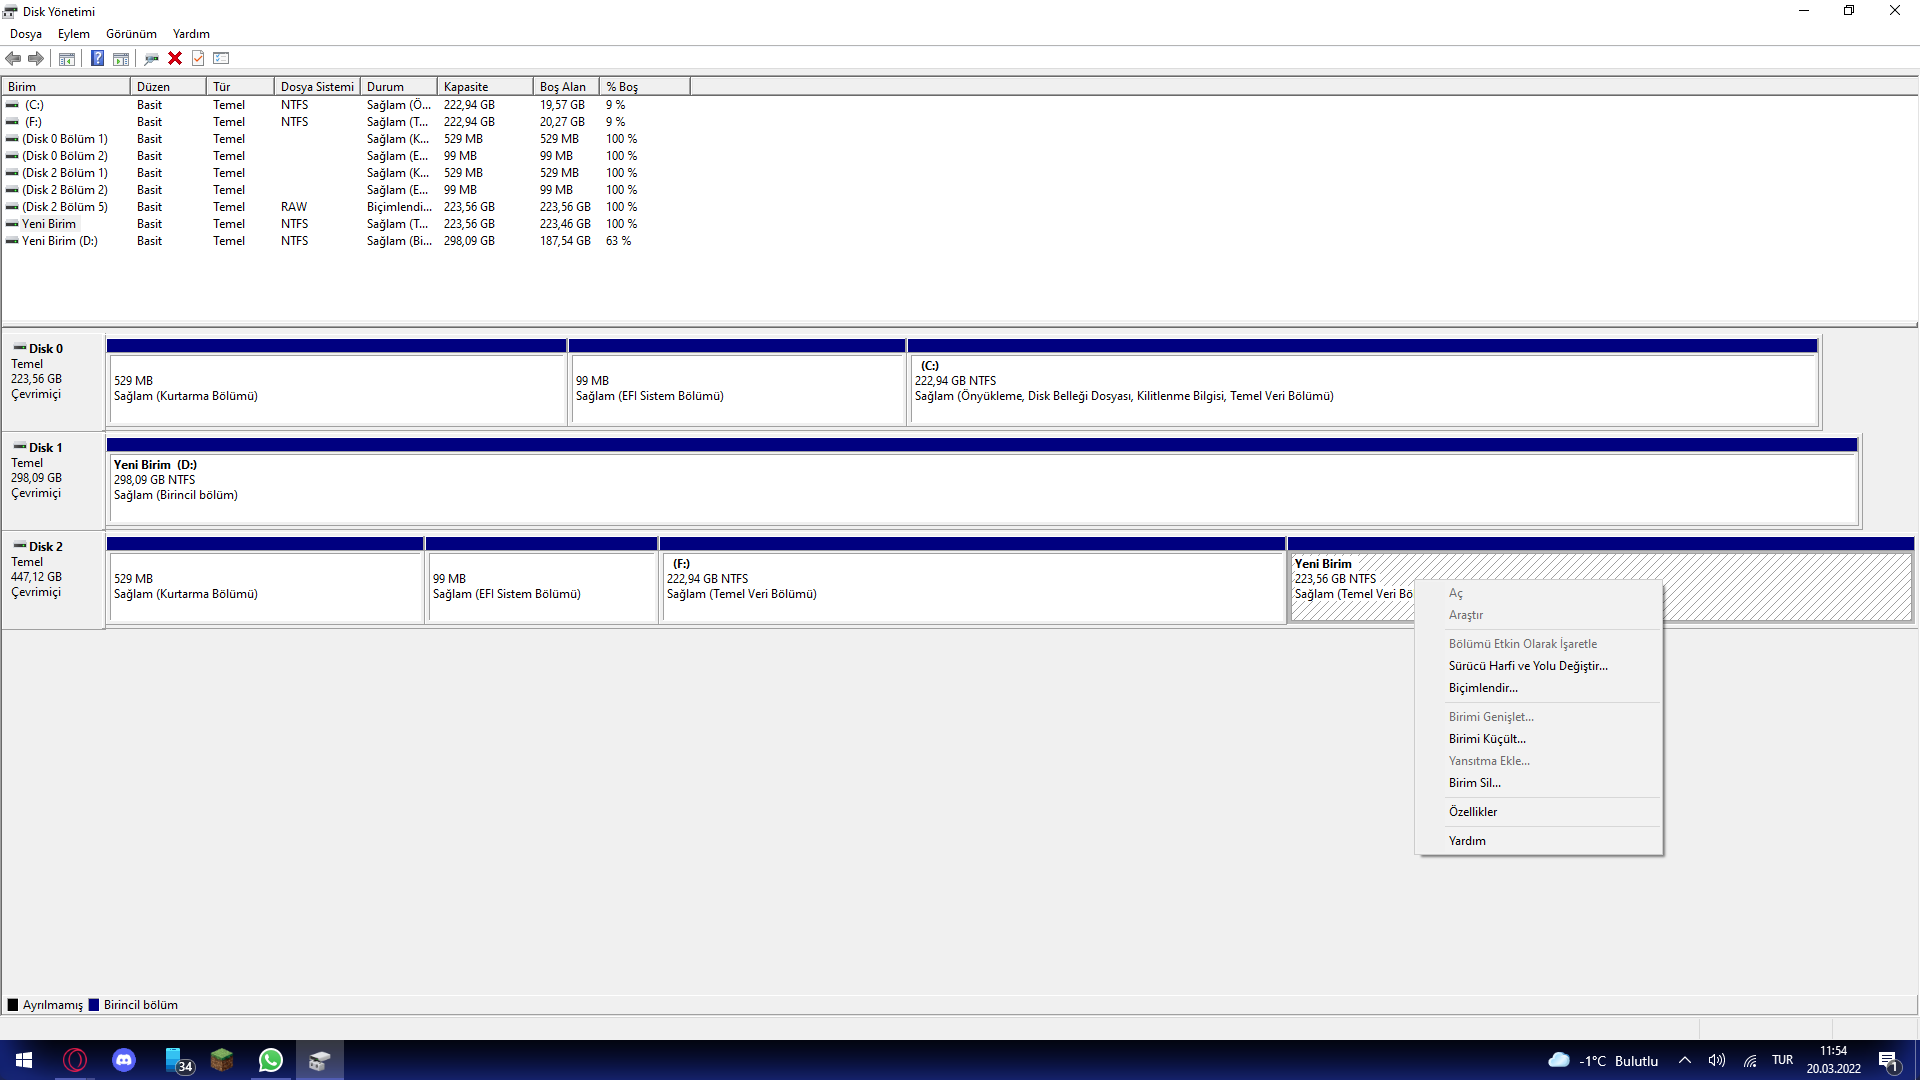Screen dimensions: 1920x1080
Task: Open WhatsApp from the taskbar
Action: pos(270,1060)
